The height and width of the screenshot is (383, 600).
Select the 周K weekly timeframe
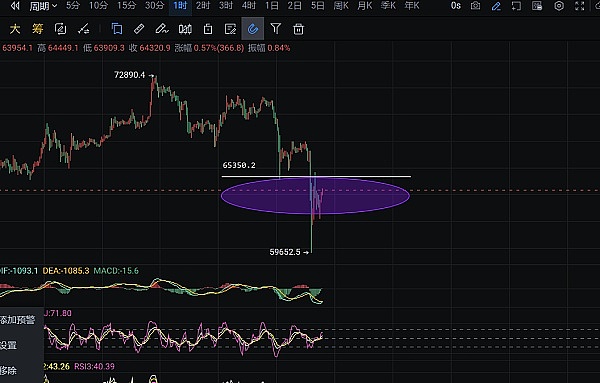click(341, 6)
